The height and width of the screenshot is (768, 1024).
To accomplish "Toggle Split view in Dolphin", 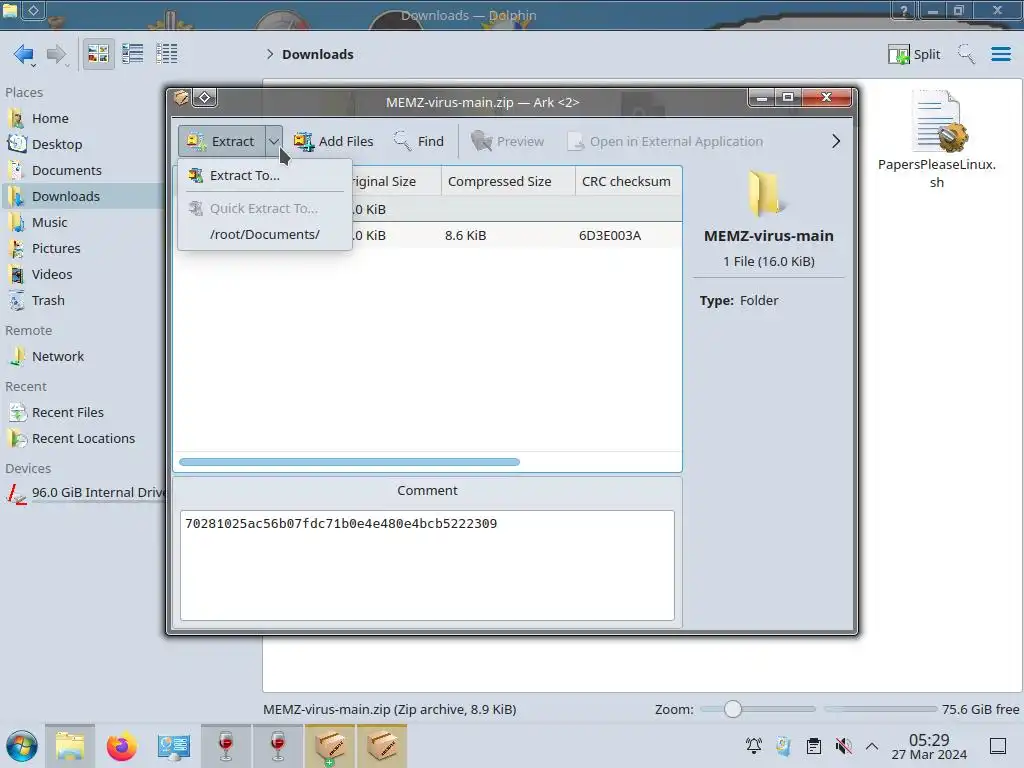I will [x=914, y=54].
